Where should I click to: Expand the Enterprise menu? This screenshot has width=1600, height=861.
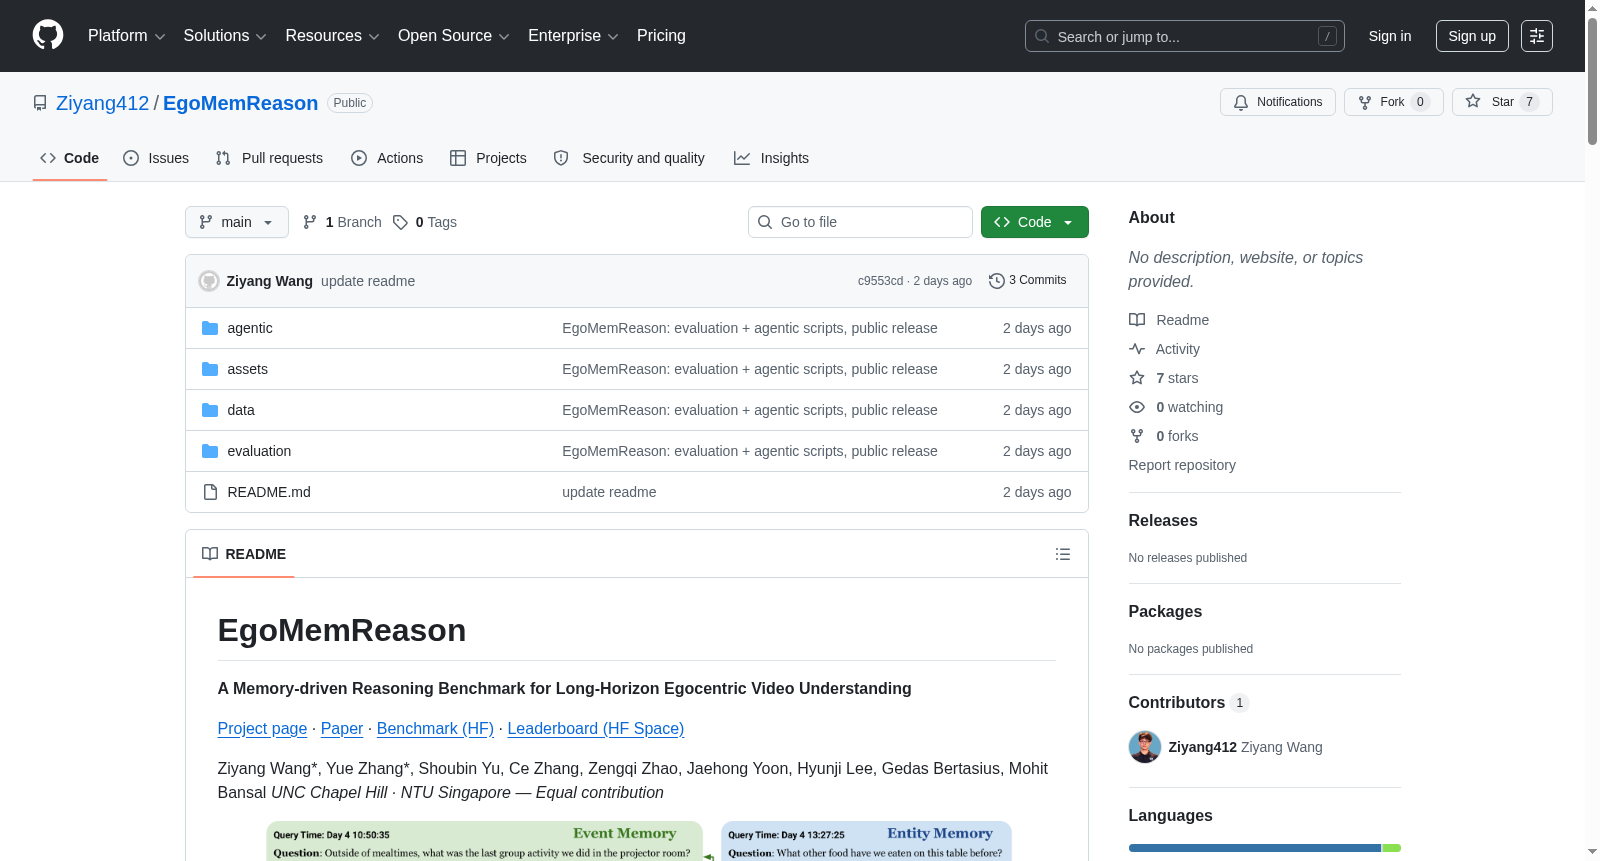coord(573,36)
